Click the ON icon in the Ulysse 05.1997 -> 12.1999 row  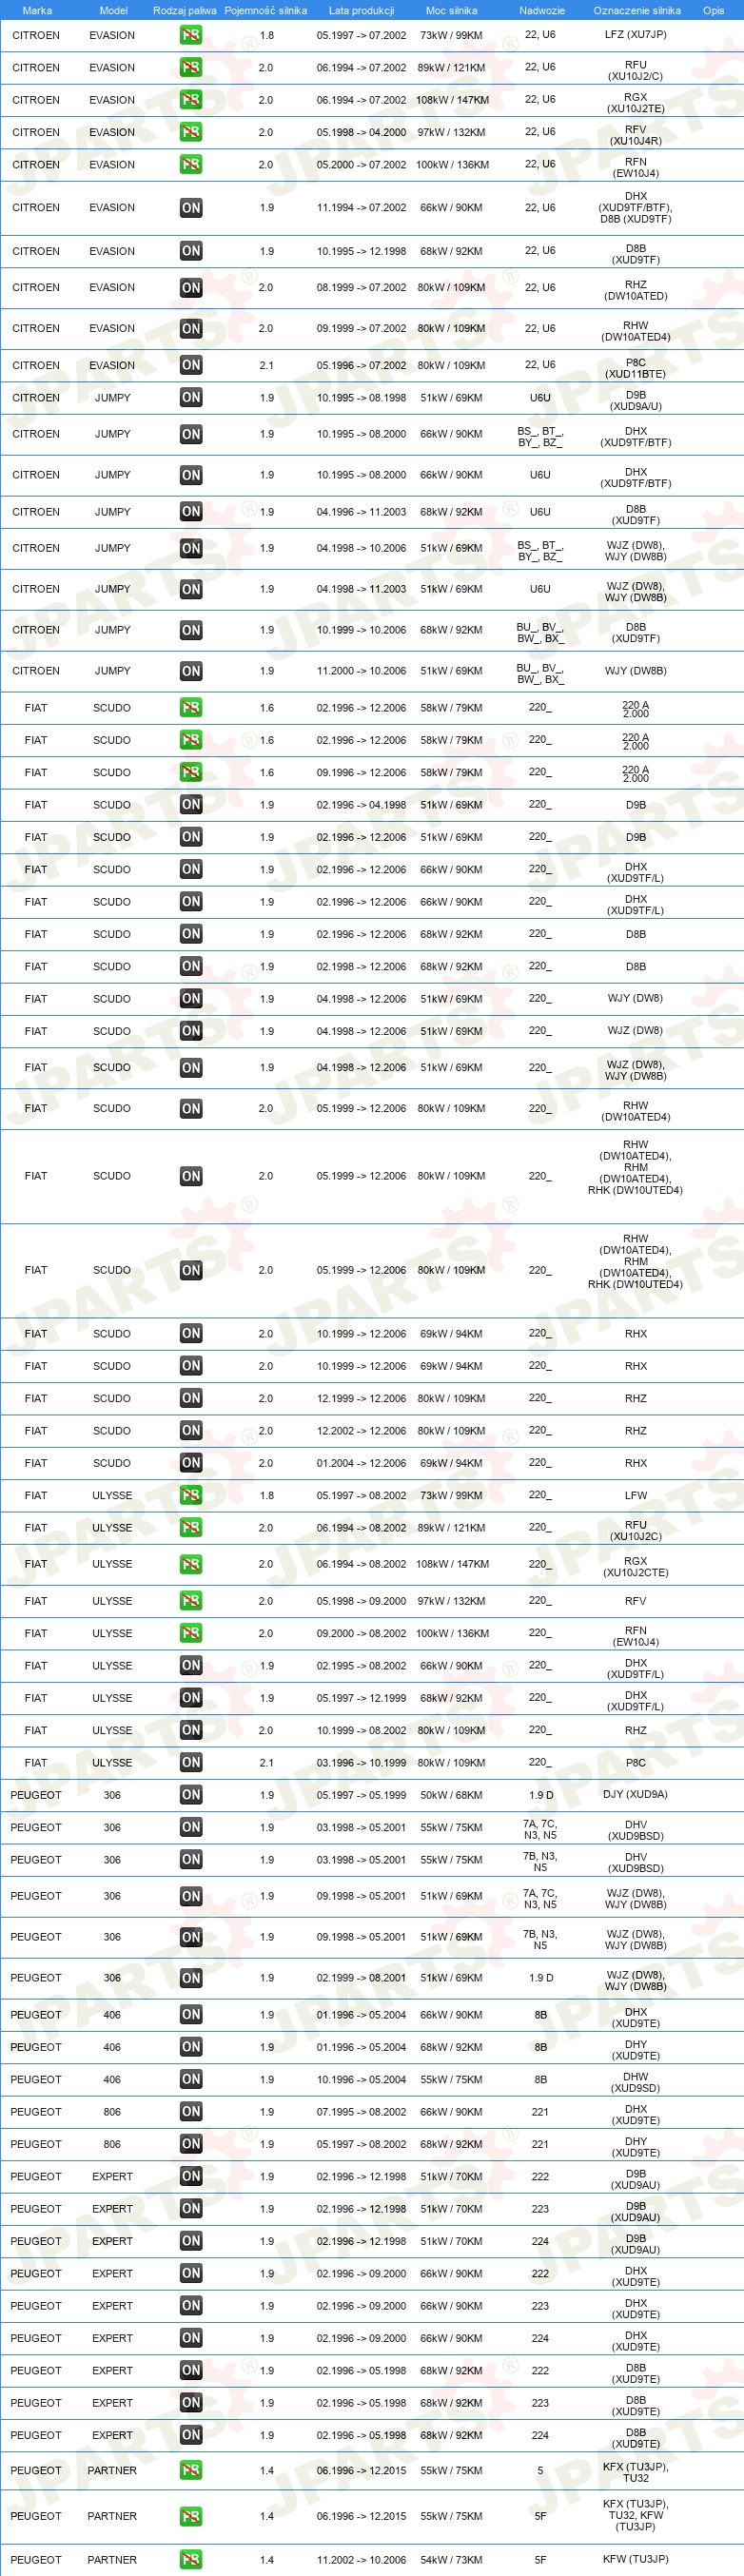pos(191,1698)
